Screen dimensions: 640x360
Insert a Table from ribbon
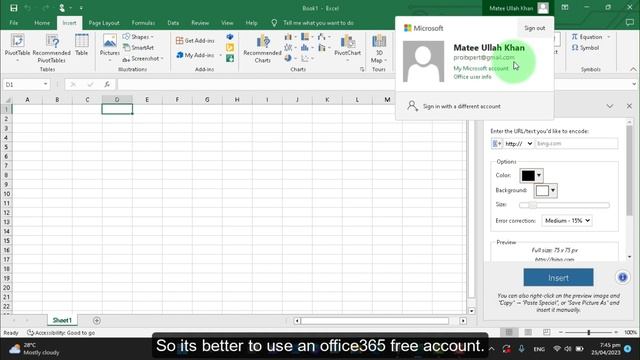tap(81, 45)
